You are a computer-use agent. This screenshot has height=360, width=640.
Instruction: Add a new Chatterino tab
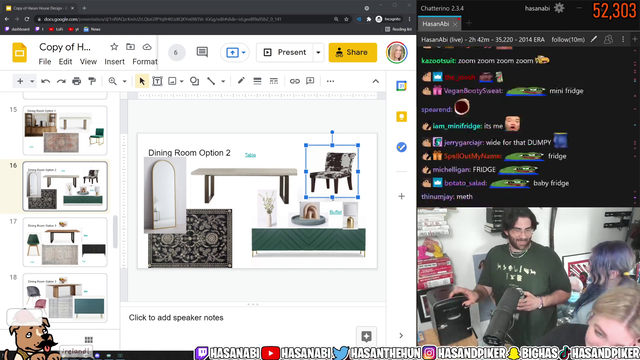[x=469, y=23]
